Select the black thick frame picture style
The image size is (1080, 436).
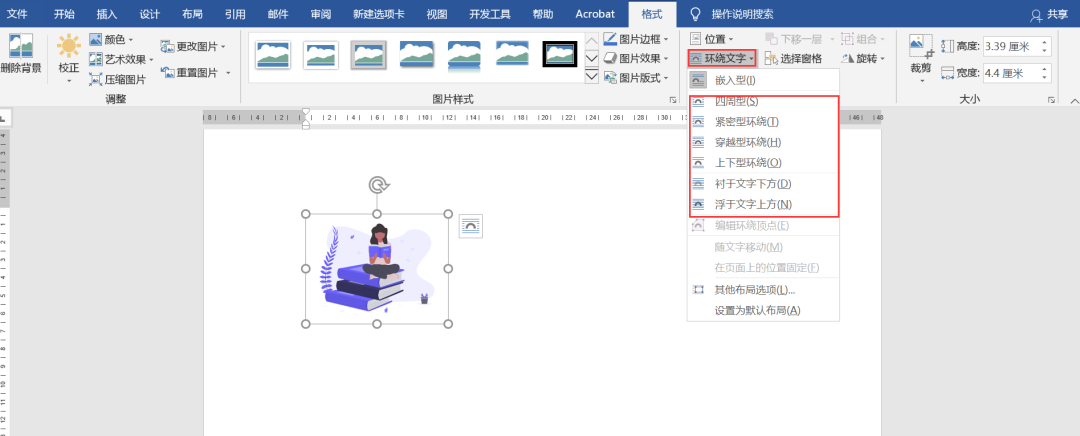tap(560, 54)
